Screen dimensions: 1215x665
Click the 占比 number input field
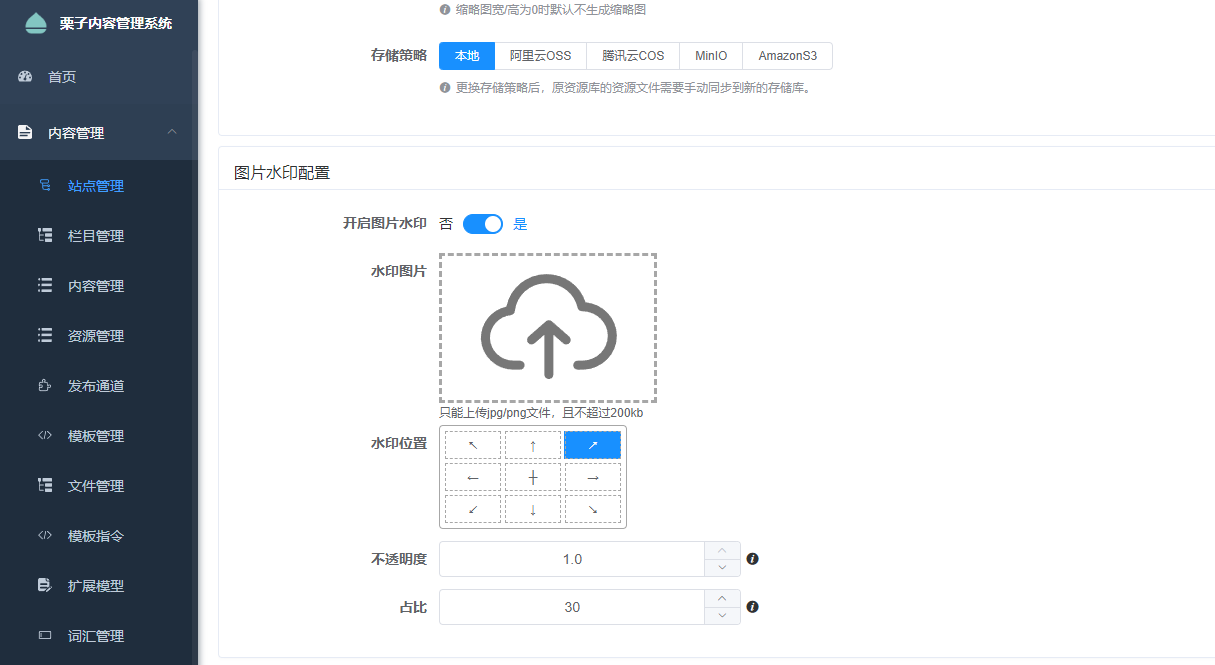[572, 607]
